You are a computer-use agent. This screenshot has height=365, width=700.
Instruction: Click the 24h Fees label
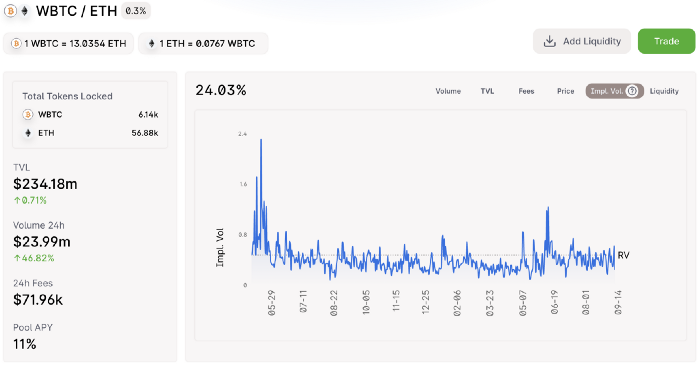pos(33,283)
